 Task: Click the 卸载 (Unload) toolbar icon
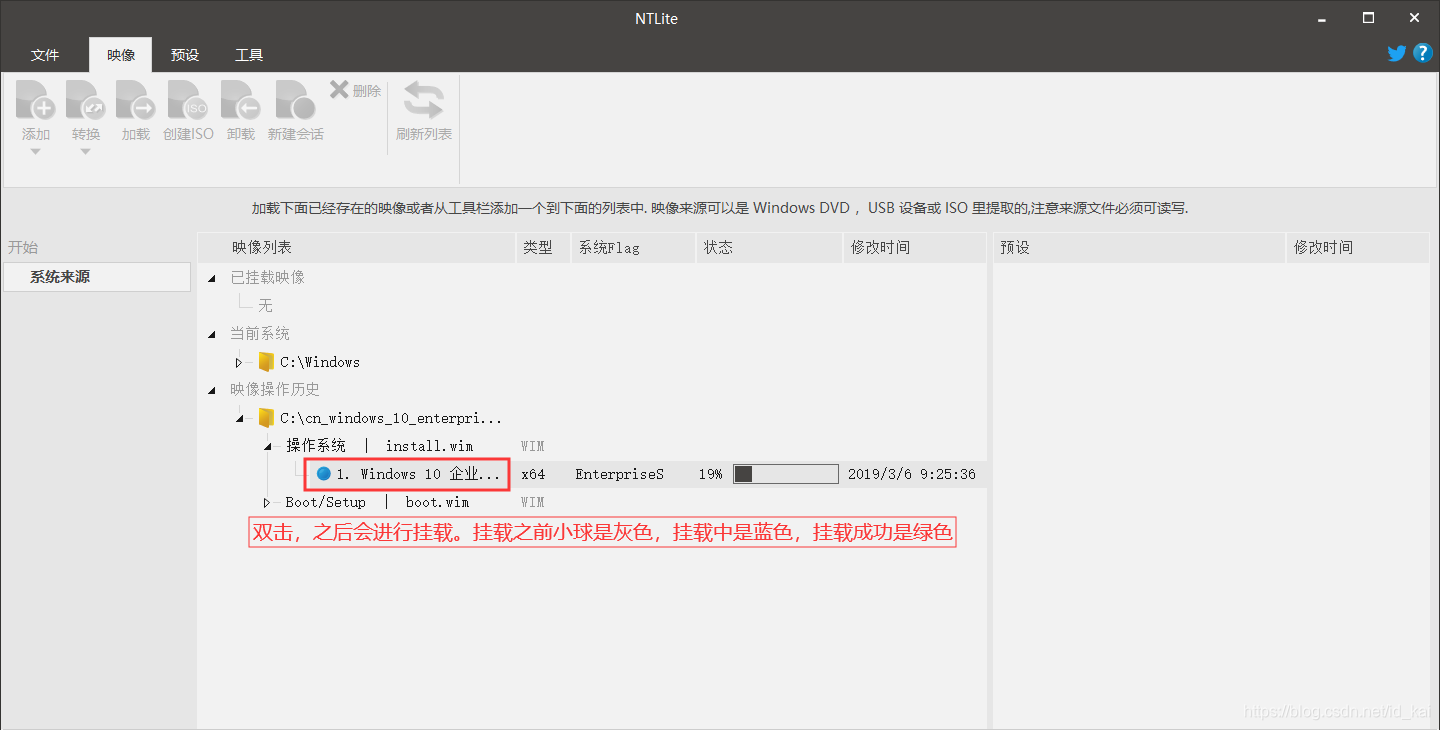pyautogui.click(x=240, y=102)
